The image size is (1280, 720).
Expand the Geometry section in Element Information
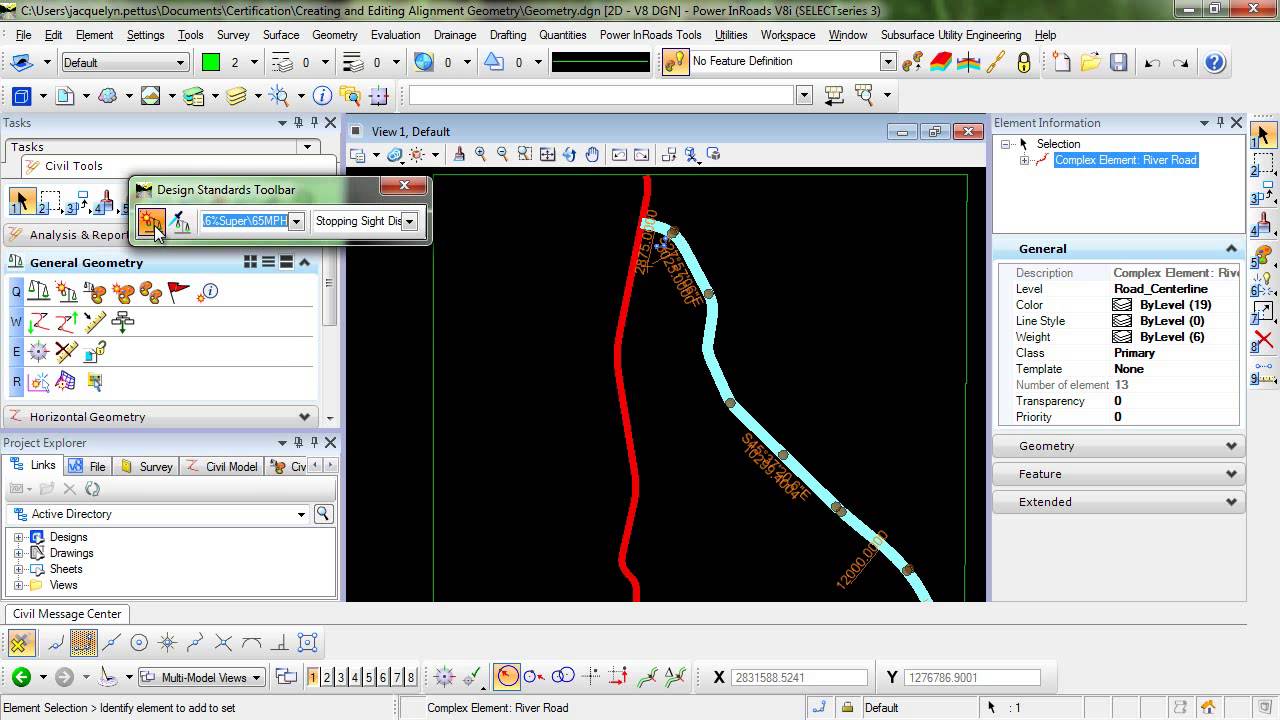tap(1119, 446)
